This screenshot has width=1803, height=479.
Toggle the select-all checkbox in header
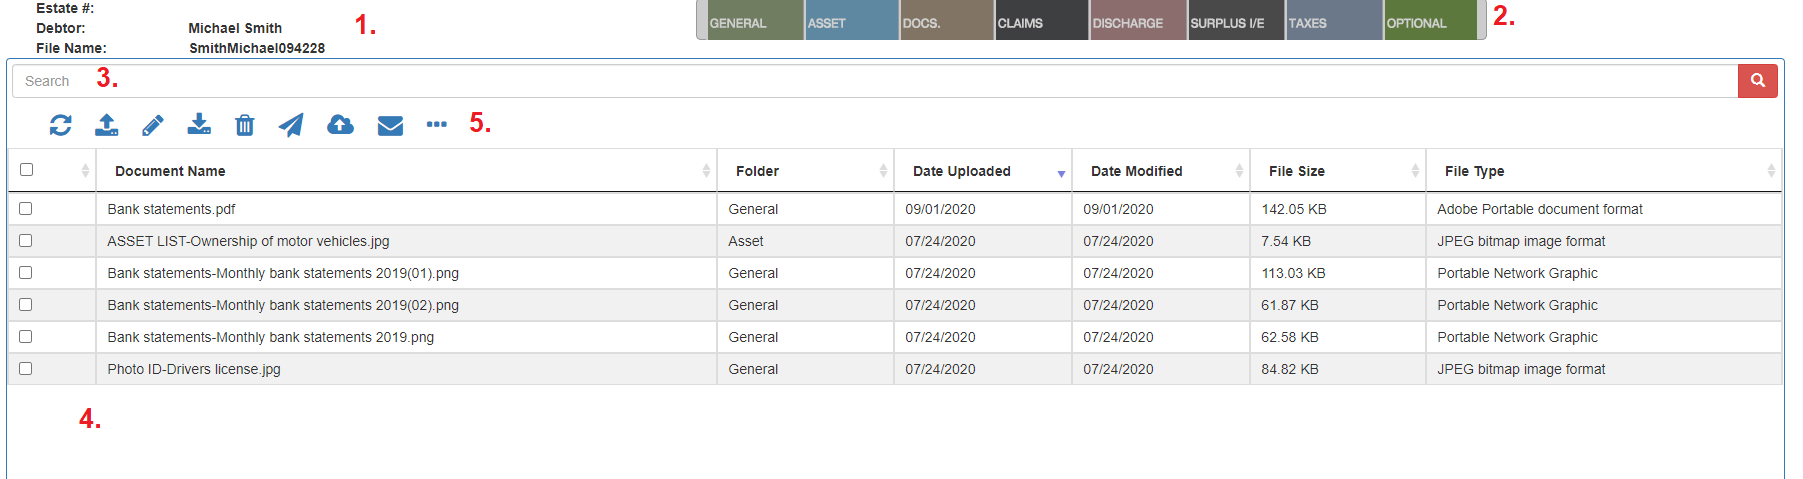(x=27, y=170)
